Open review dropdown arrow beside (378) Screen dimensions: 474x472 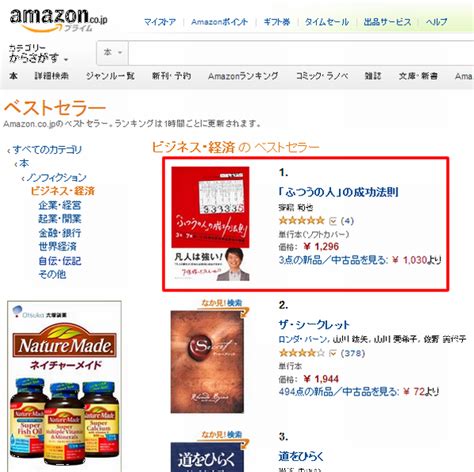tap(333, 353)
